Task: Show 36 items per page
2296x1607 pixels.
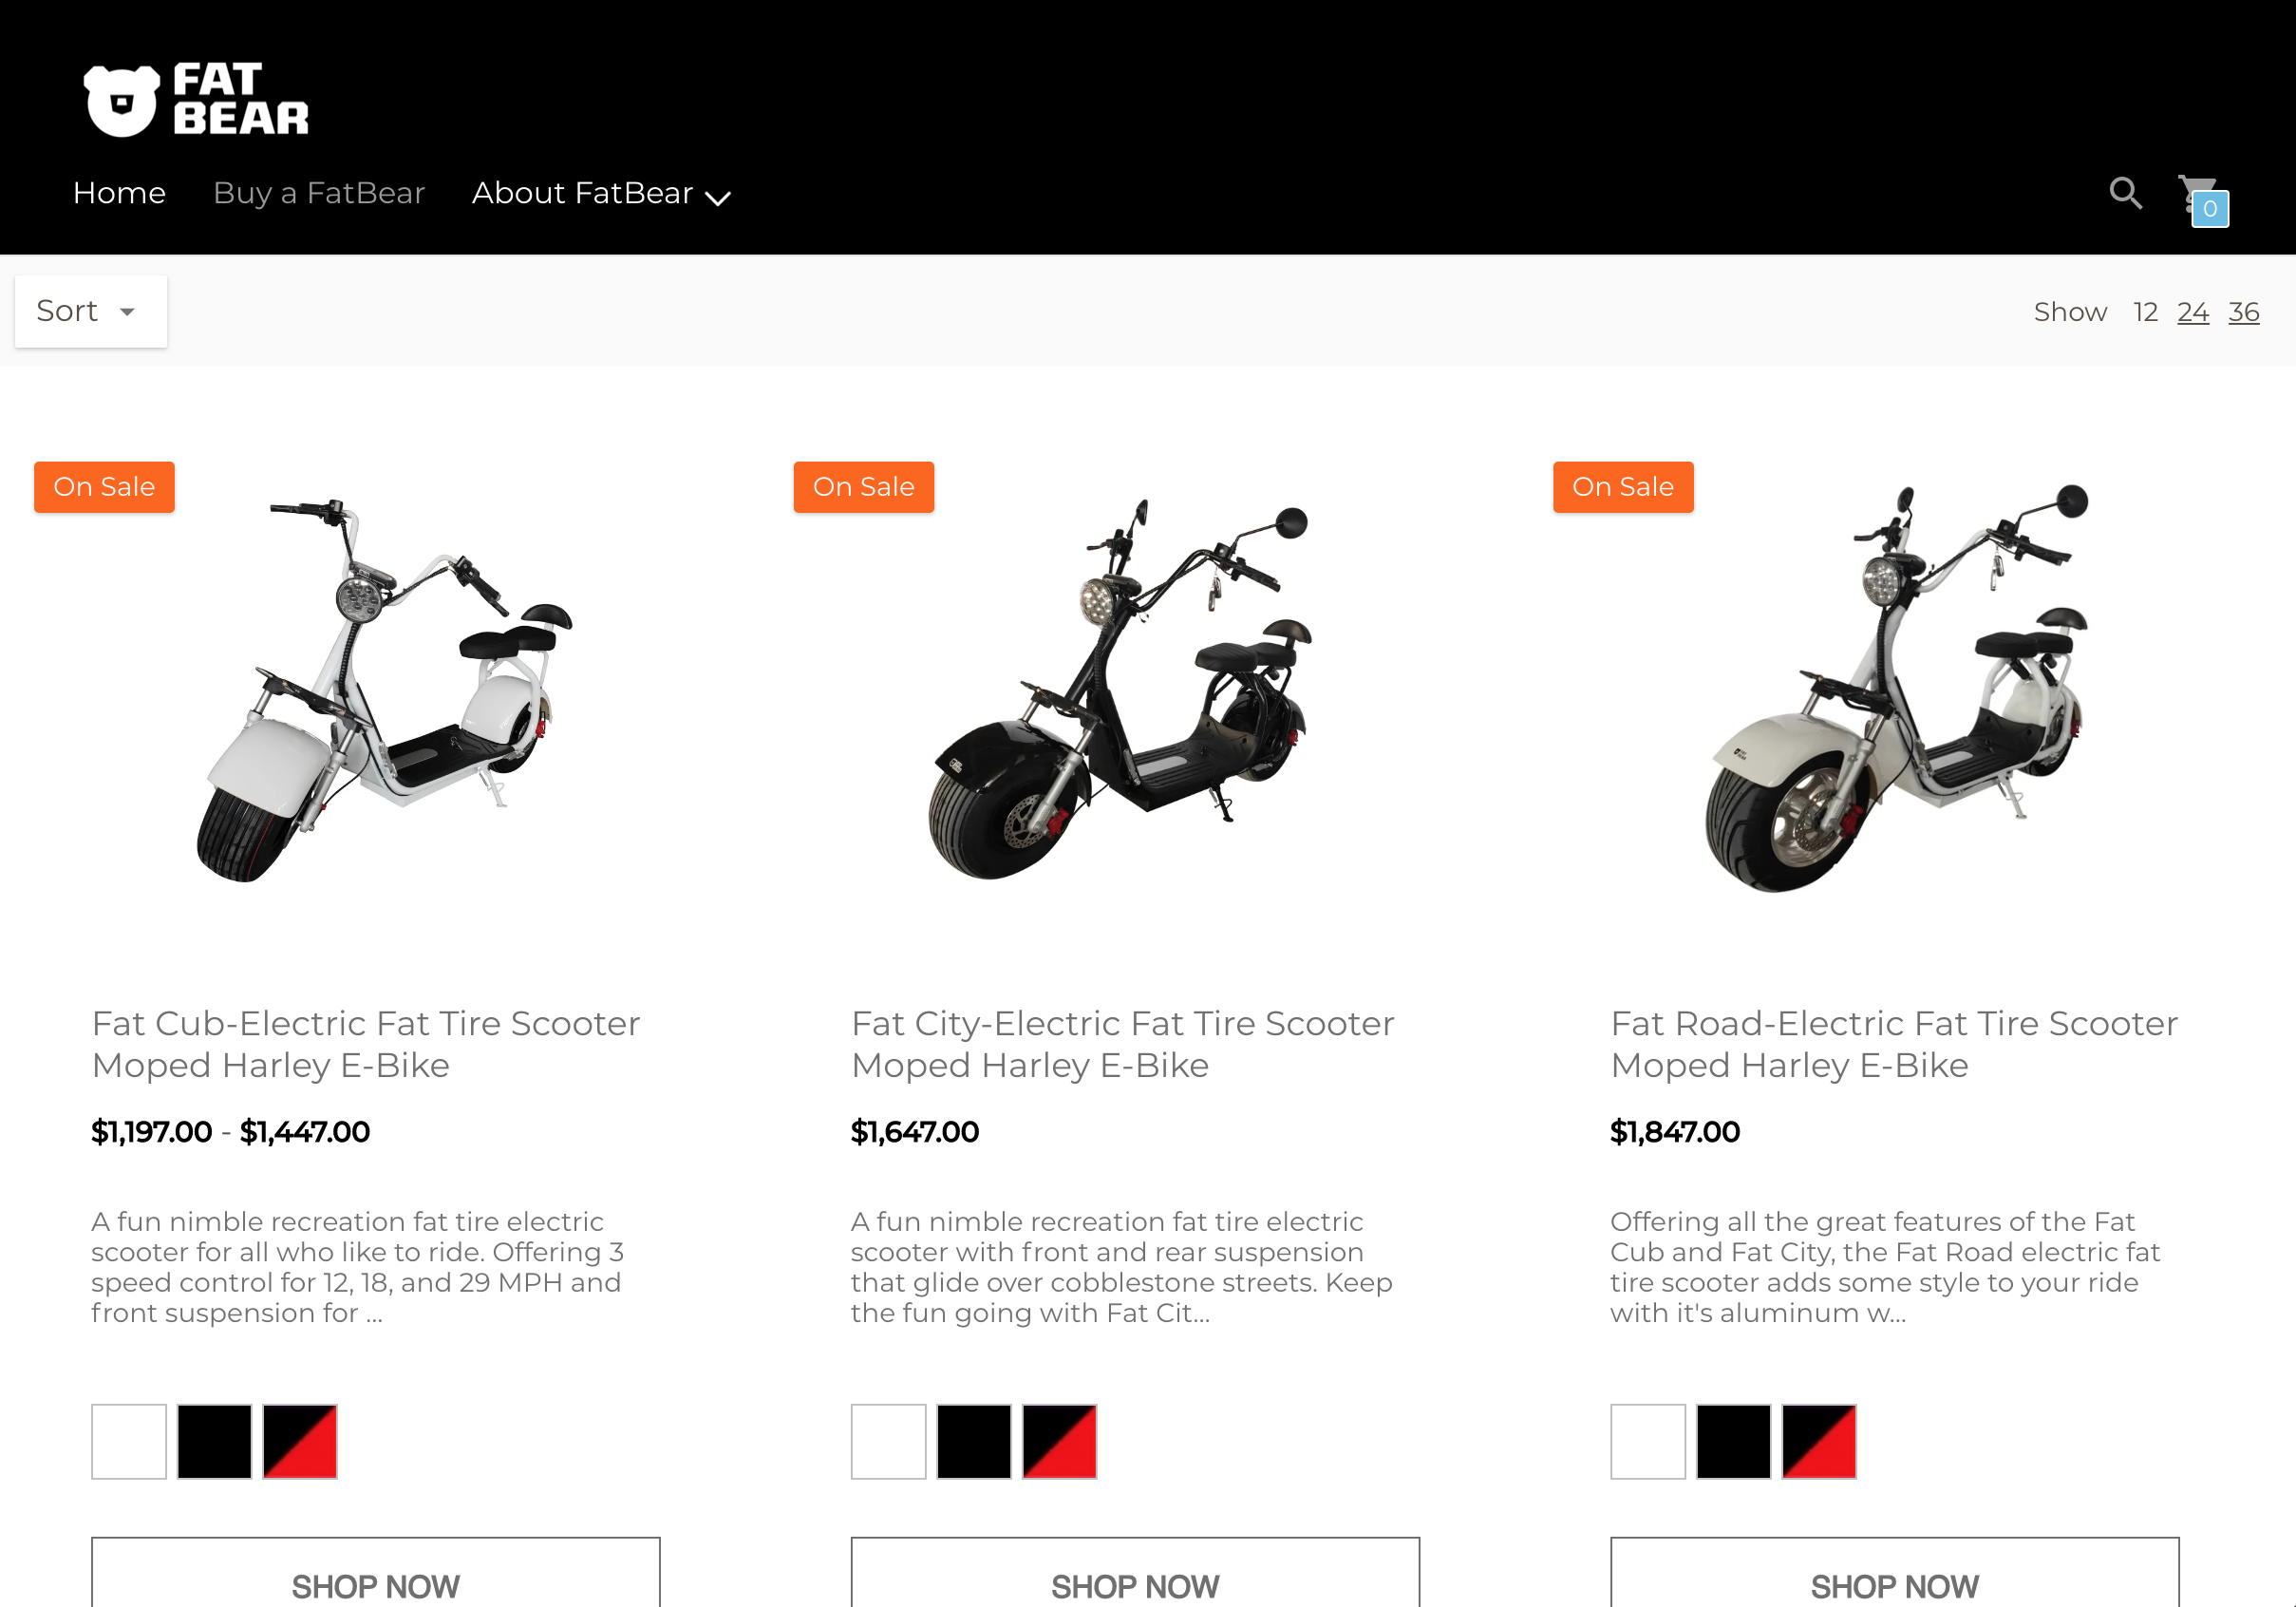Action: pyautogui.click(x=2243, y=312)
